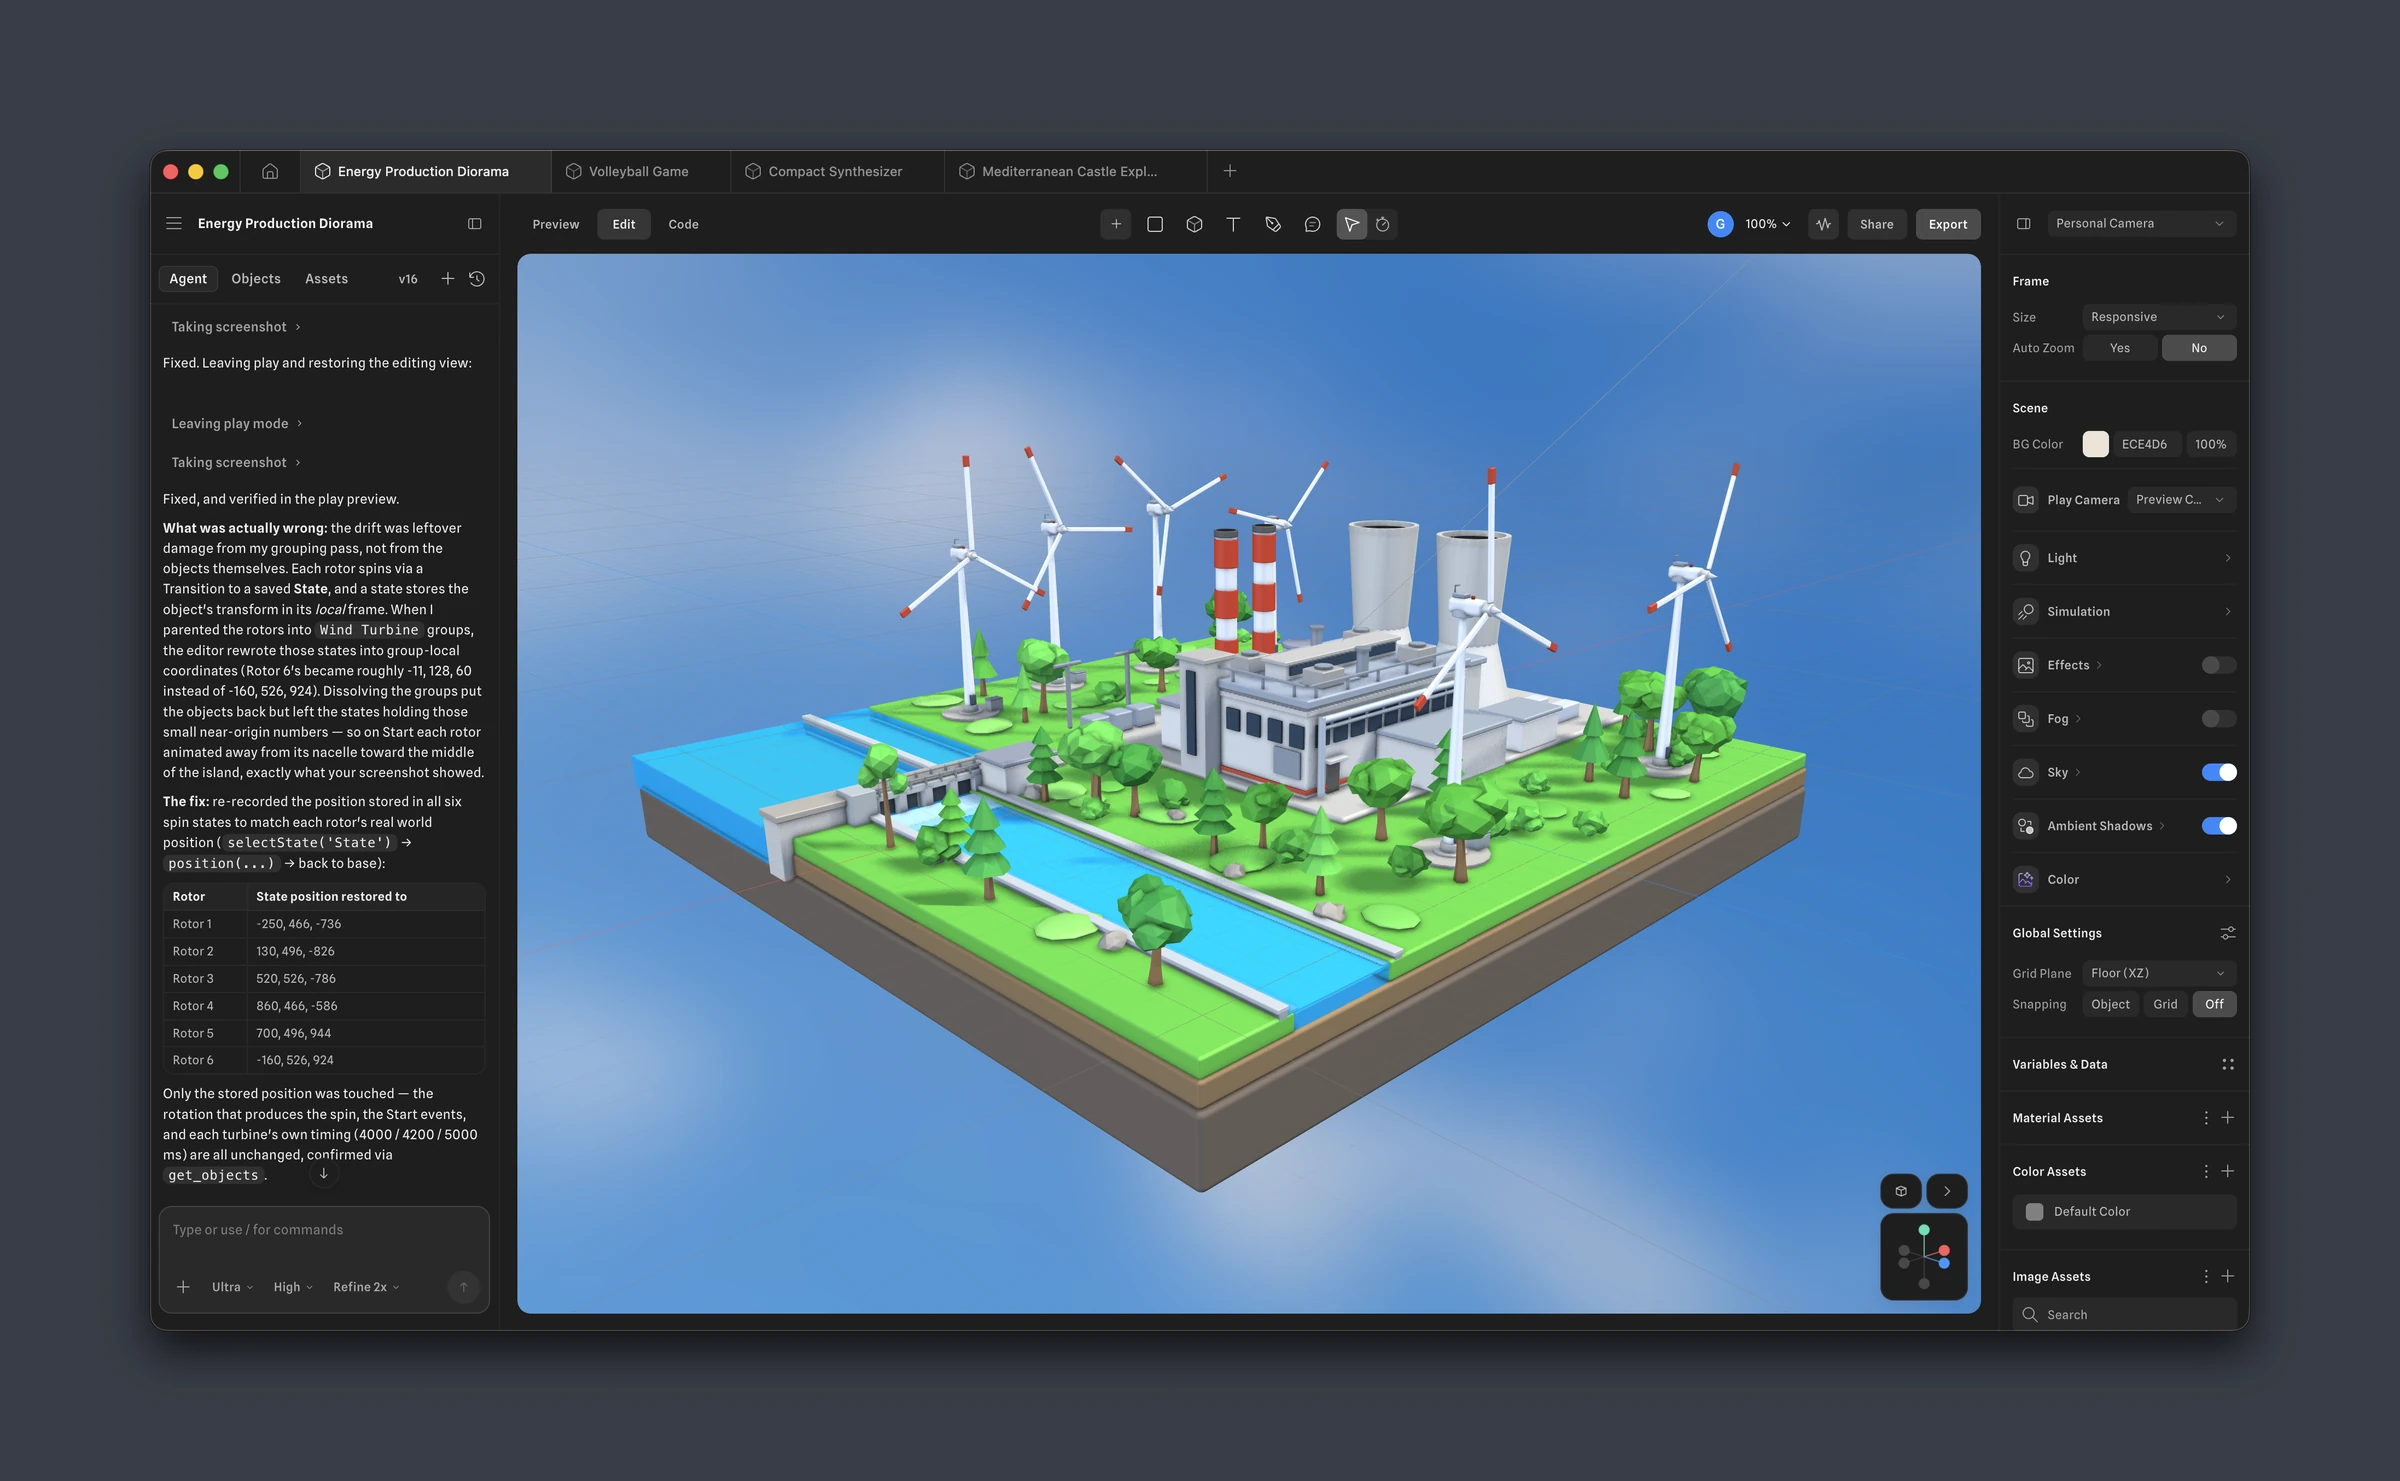Image resolution: width=2400 pixels, height=1481 pixels.
Task: Expand Leaving play mode step
Action: pyautogui.click(x=236, y=424)
